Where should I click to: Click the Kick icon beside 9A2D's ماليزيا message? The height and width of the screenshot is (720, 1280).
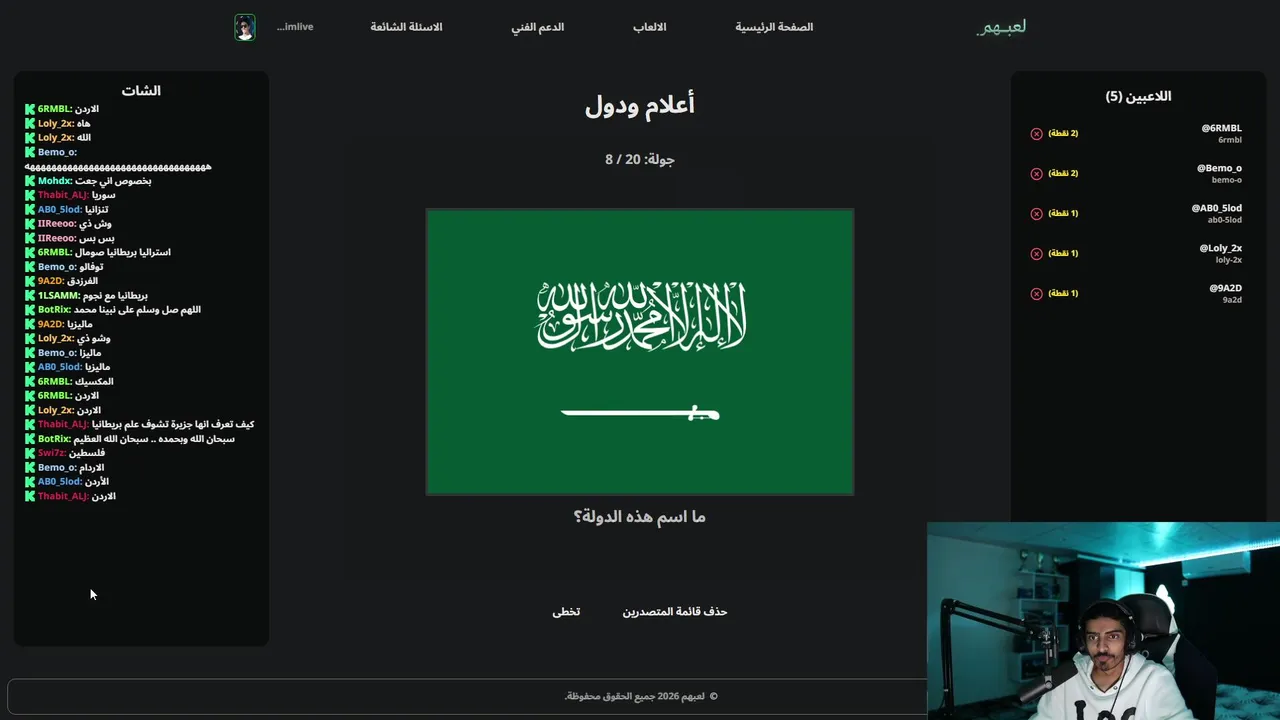[x=30, y=324]
